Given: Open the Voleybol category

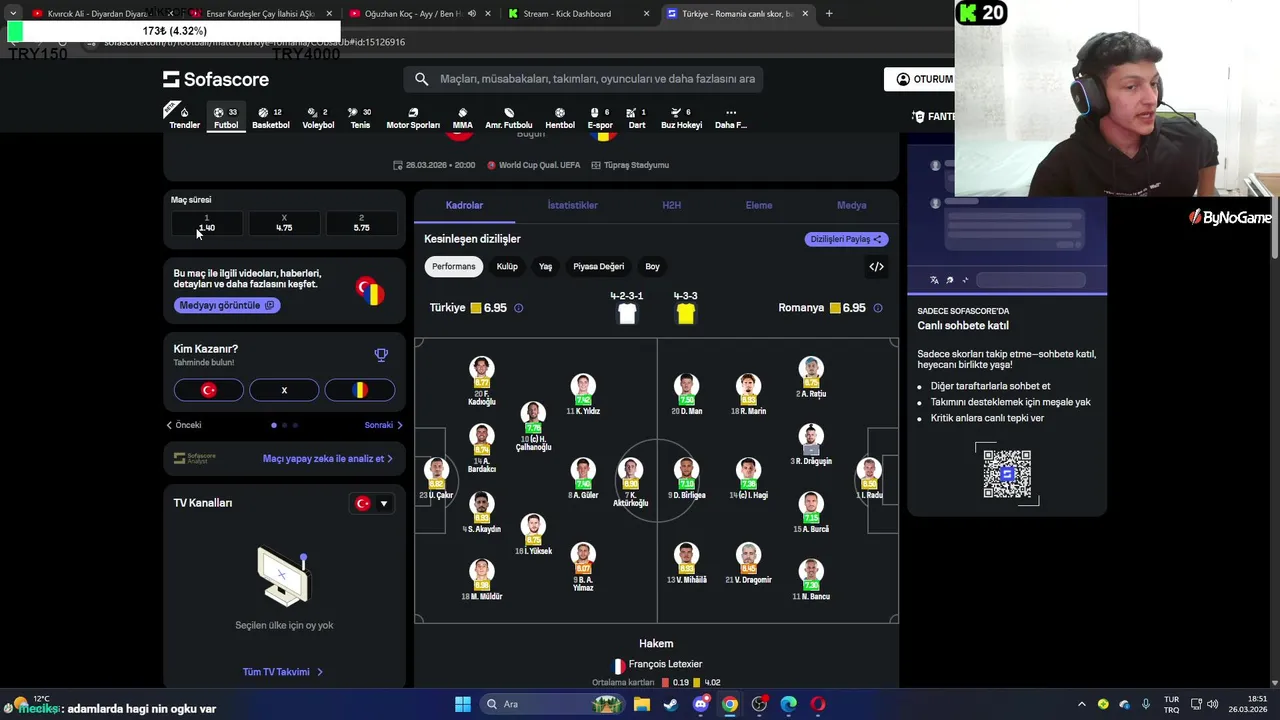Looking at the screenshot, I should (318, 118).
